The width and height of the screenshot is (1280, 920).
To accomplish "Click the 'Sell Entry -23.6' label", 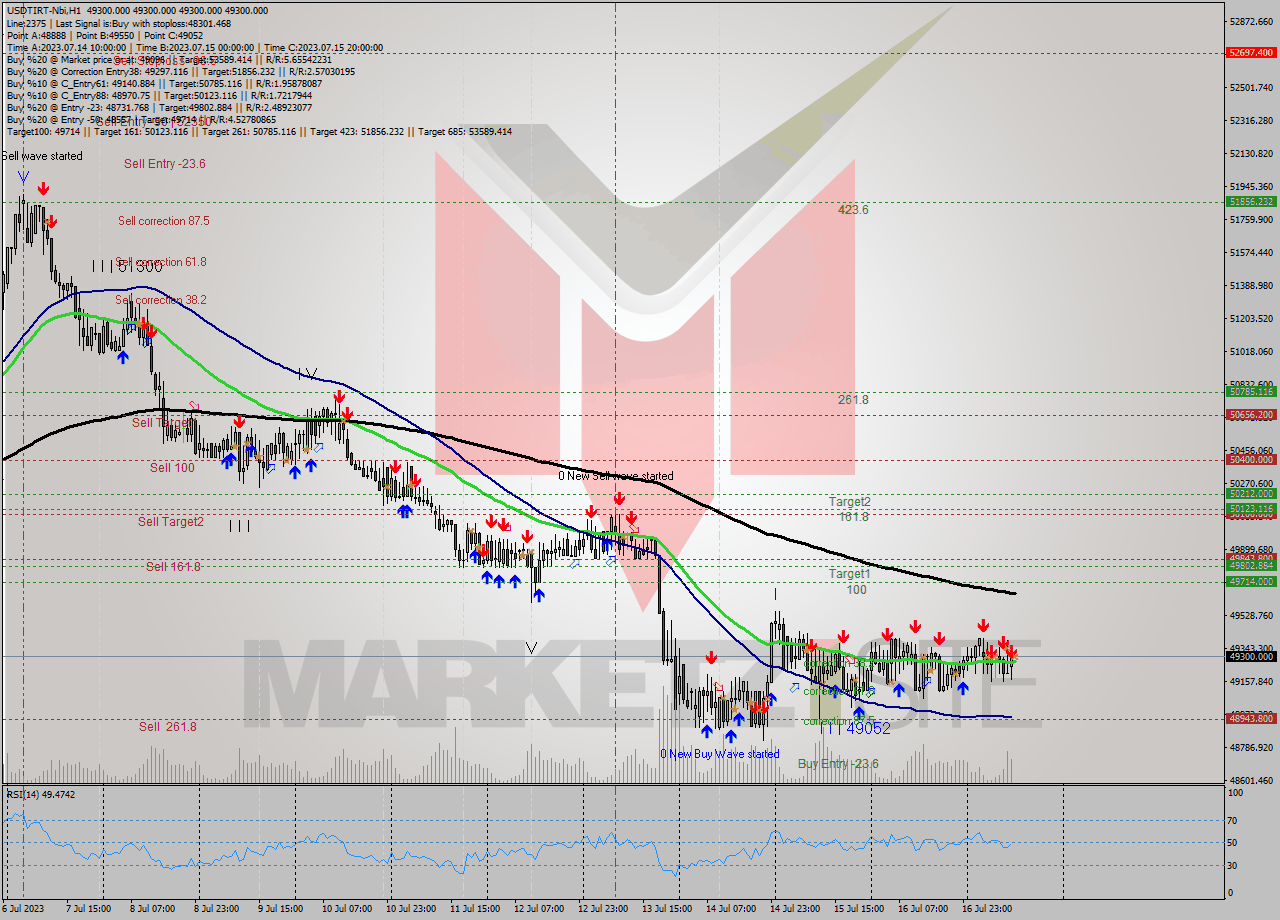I will [165, 163].
